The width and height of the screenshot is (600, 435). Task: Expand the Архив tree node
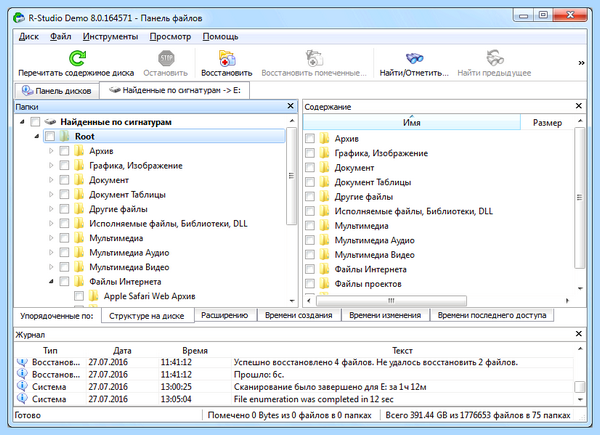tap(51, 151)
